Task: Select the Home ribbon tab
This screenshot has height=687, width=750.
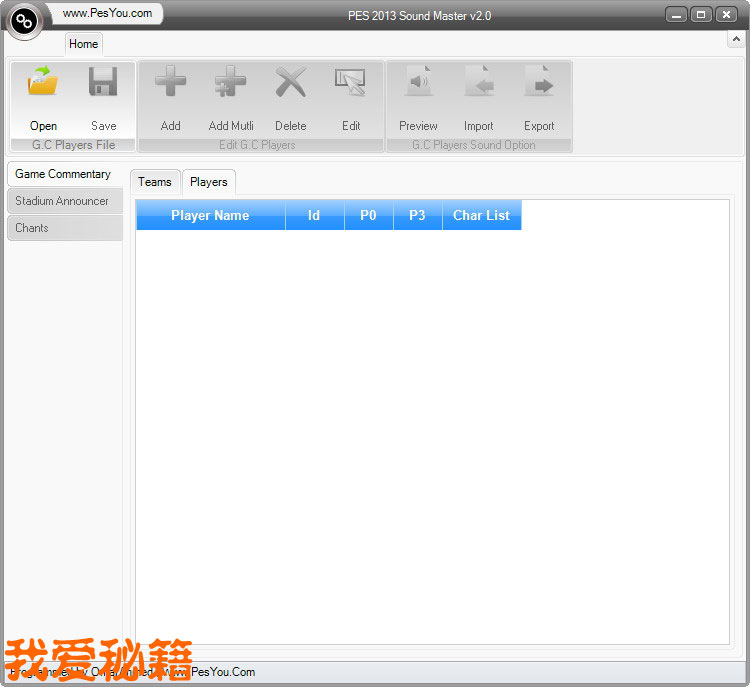Action: click(84, 44)
